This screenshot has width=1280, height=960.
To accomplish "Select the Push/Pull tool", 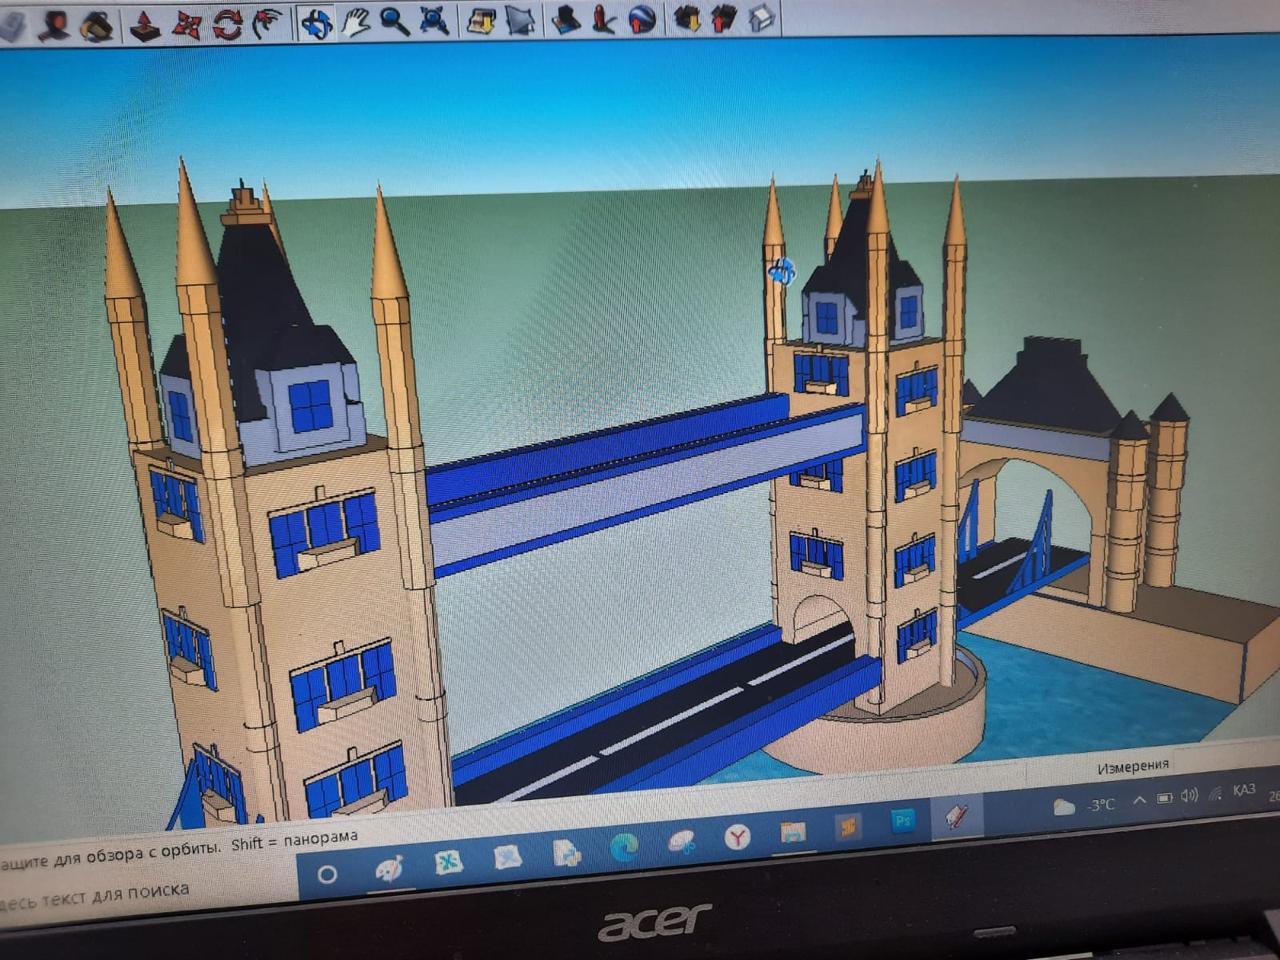I will tap(146, 24).
